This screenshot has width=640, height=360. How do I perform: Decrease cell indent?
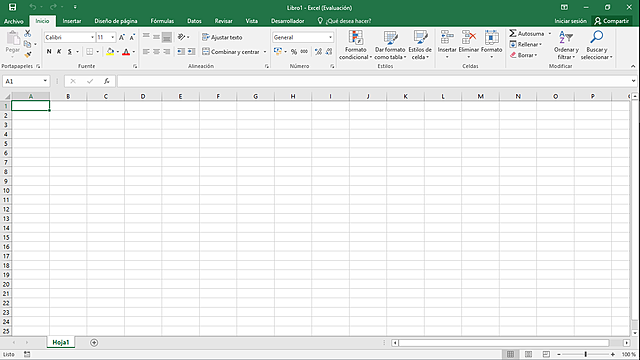(181, 51)
